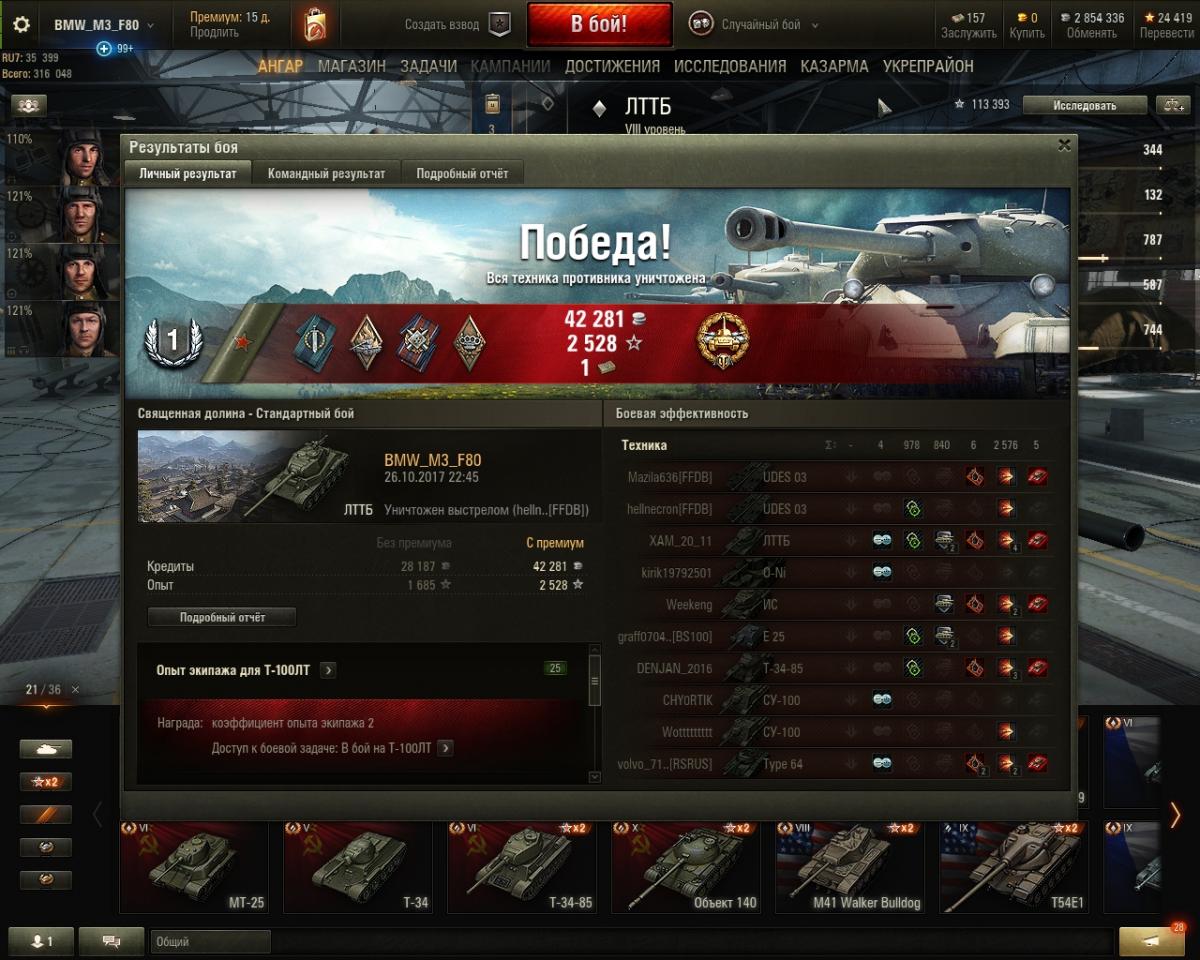The height and width of the screenshot is (960, 1200).
Task: Toggle the x2 star bonus carousel filter
Action: coord(46,782)
